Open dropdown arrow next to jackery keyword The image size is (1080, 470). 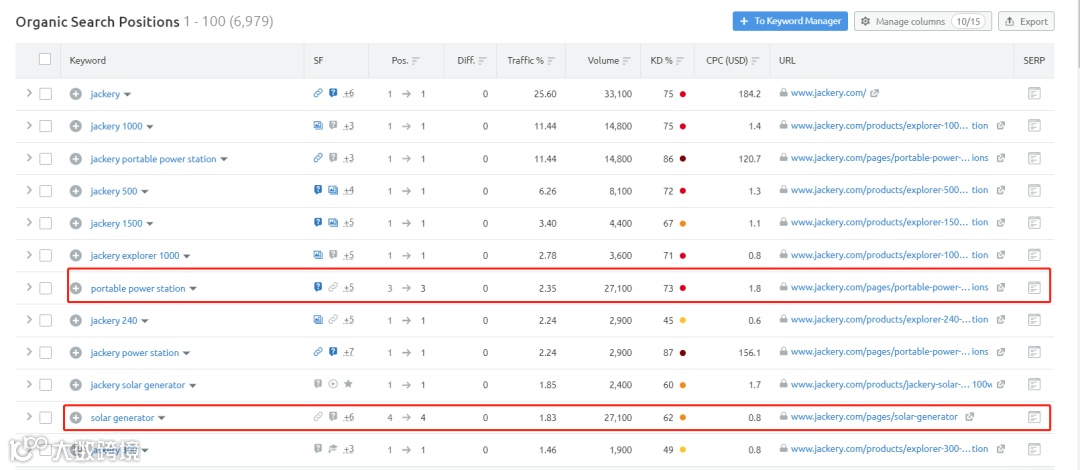(127, 94)
